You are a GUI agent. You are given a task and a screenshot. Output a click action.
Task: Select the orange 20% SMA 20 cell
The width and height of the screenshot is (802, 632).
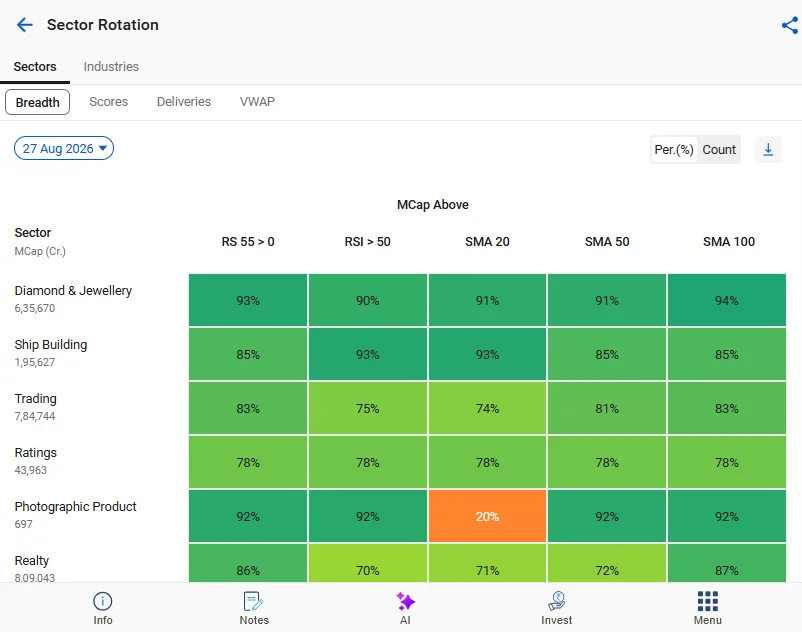click(487, 516)
